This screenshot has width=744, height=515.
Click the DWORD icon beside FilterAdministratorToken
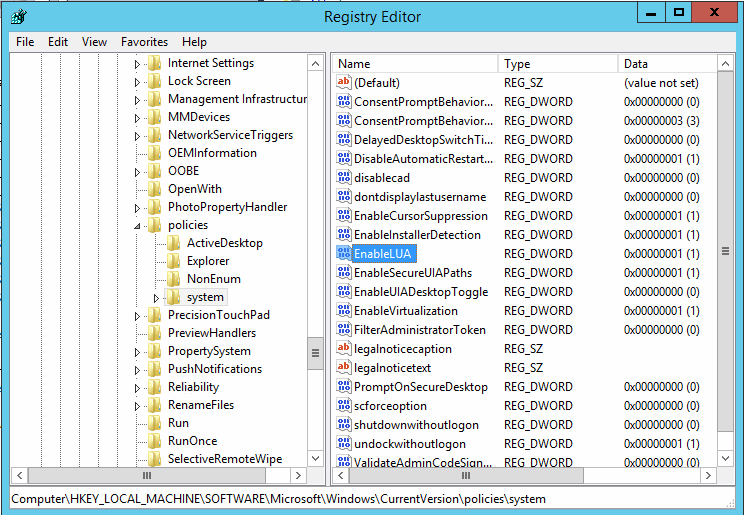point(344,329)
